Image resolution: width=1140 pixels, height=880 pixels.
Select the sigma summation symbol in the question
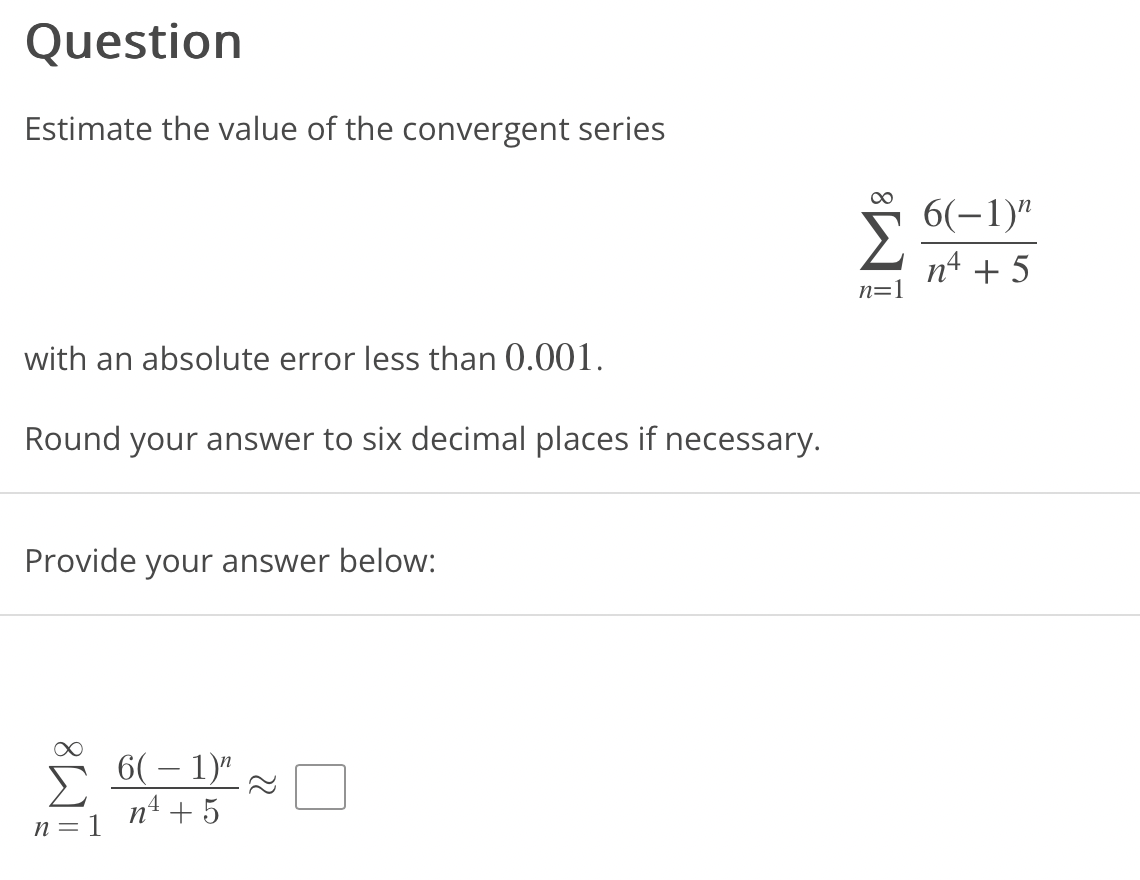pos(881,243)
